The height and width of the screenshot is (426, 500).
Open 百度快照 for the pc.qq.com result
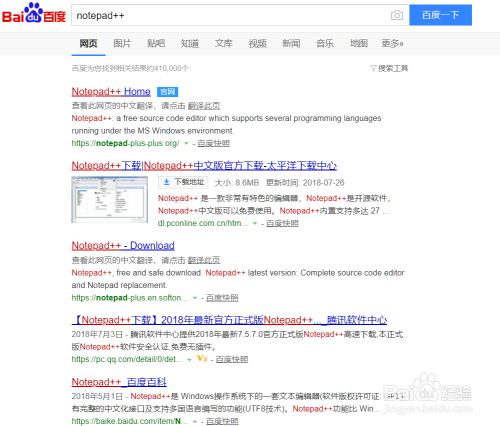coord(232,359)
